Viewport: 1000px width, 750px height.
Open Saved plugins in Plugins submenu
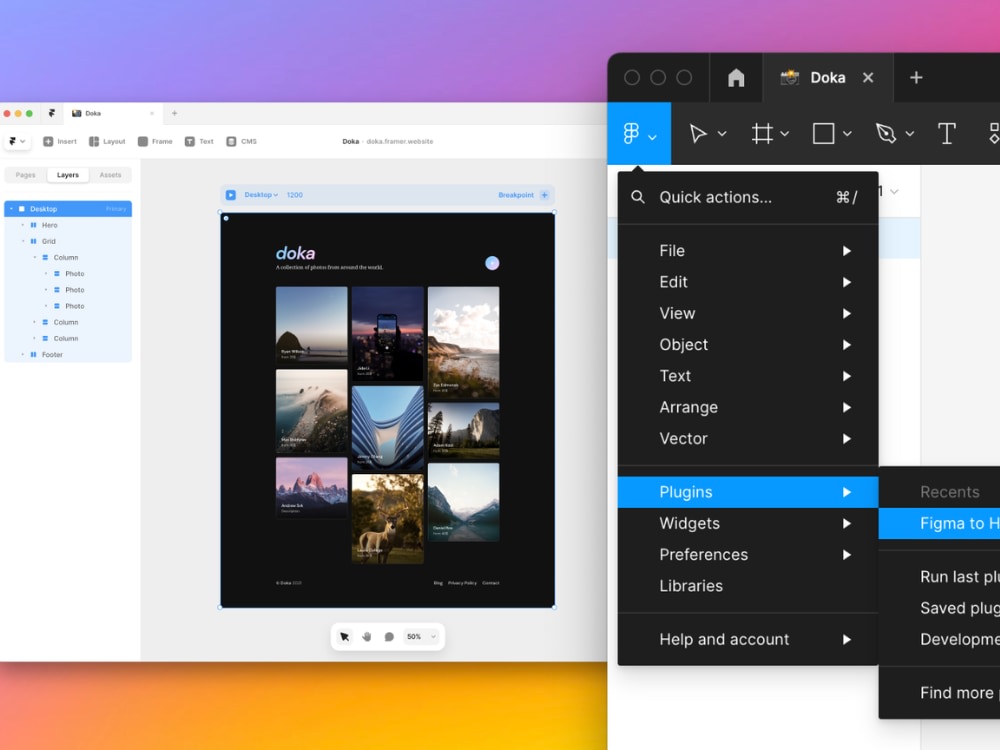pyautogui.click(x=939, y=608)
